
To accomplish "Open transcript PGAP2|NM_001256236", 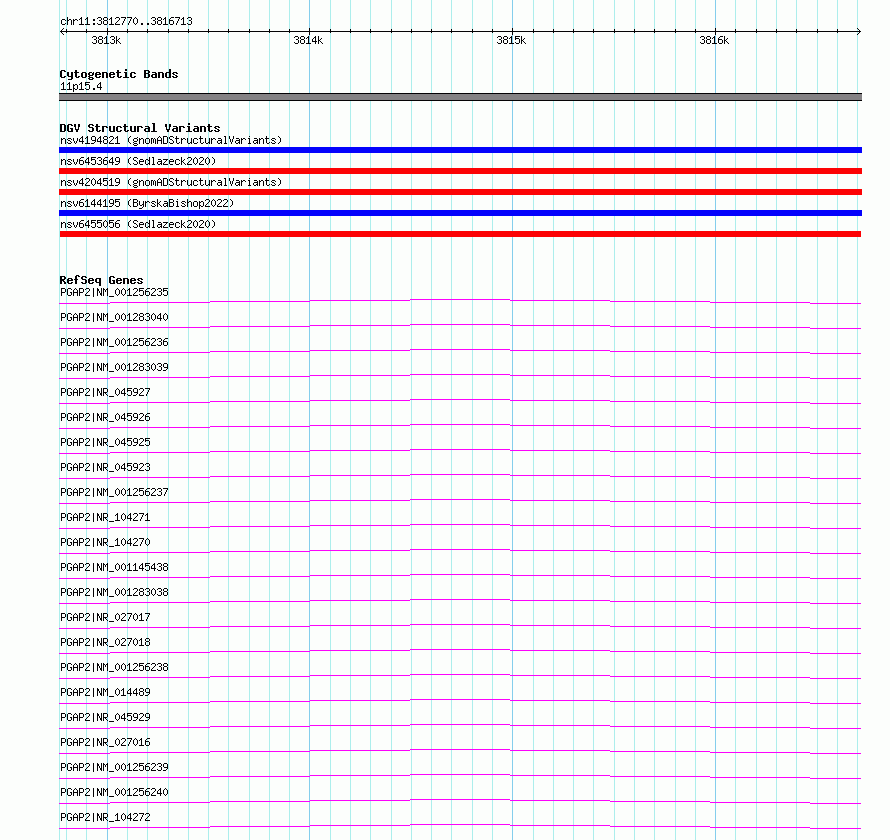I will (114, 342).
